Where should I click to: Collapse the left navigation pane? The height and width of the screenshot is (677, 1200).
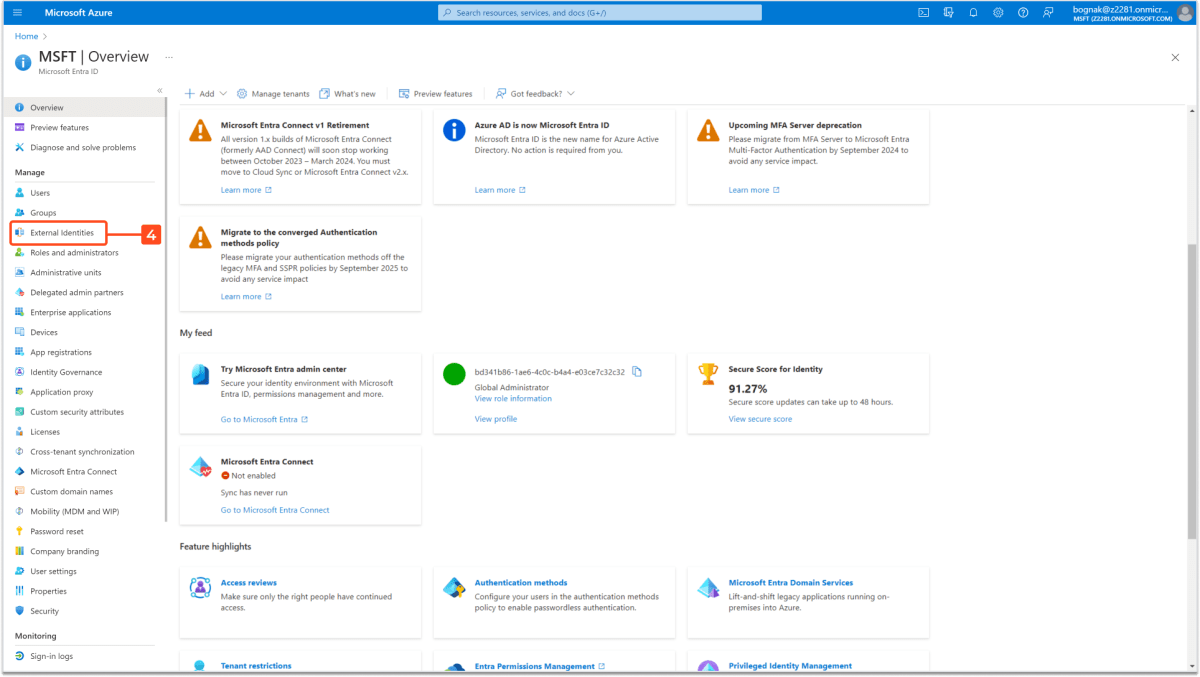[x=159, y=89]
